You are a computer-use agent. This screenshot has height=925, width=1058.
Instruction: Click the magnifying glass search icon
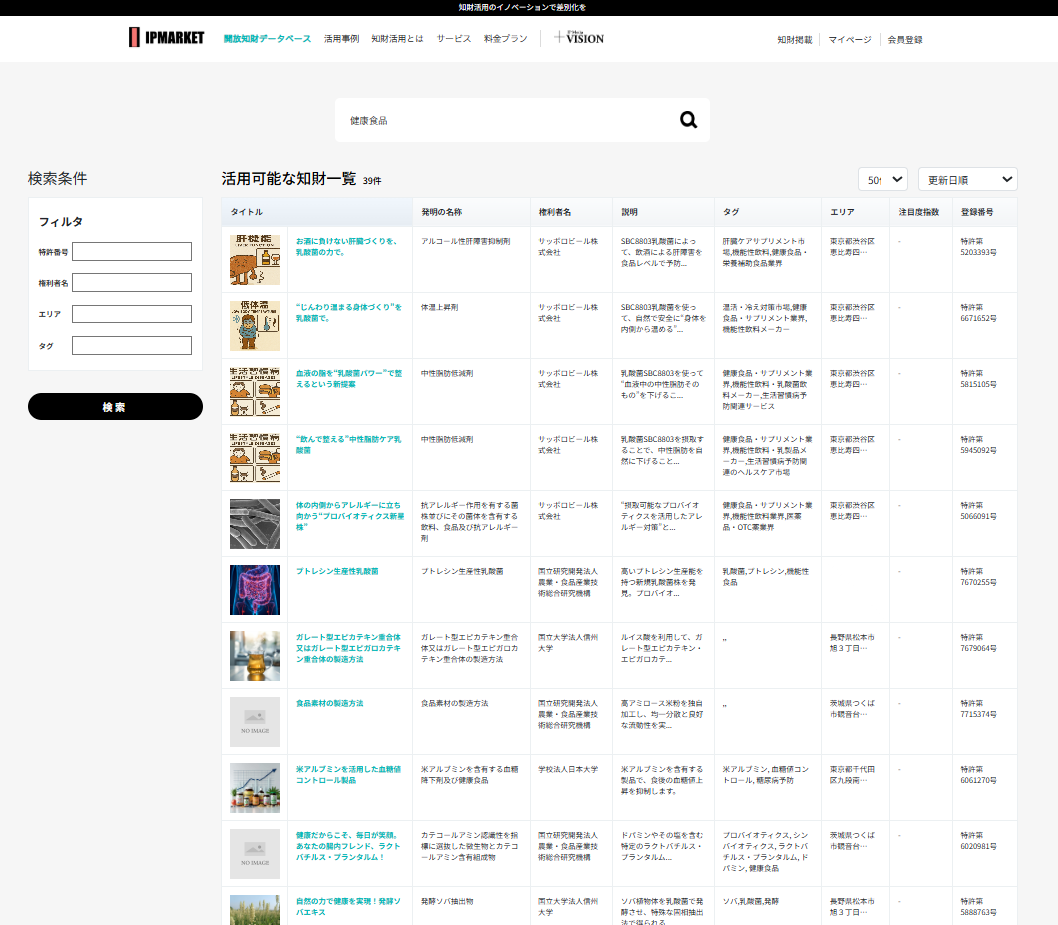pos(688,120)
